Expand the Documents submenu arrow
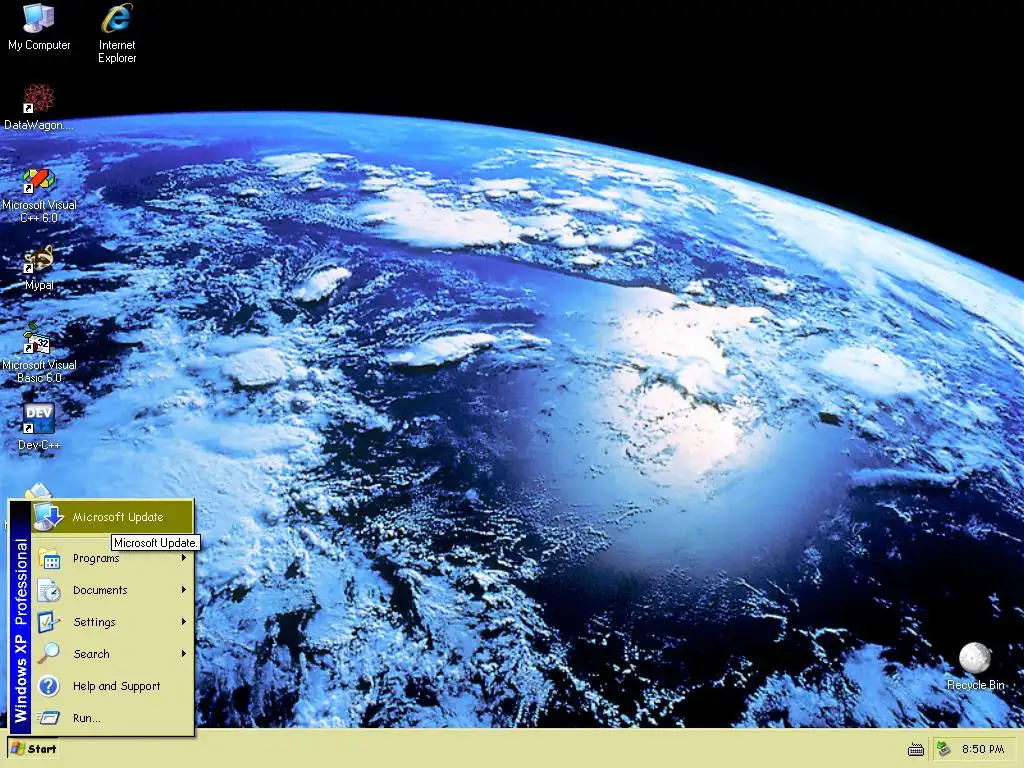The height and width of the screenshot is (768, 1024). (x=184, y=590)
